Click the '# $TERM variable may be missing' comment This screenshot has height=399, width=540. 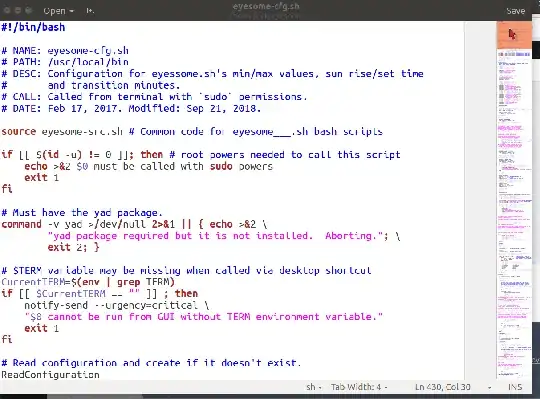click(186, 270)
